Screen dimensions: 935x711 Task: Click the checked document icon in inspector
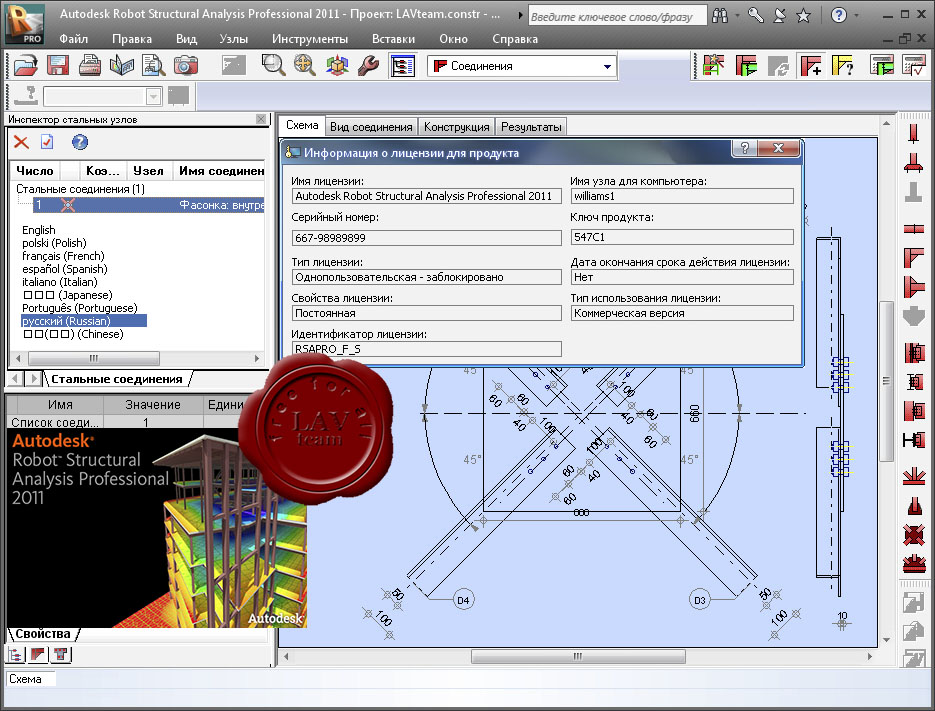(x=47, y=142)
